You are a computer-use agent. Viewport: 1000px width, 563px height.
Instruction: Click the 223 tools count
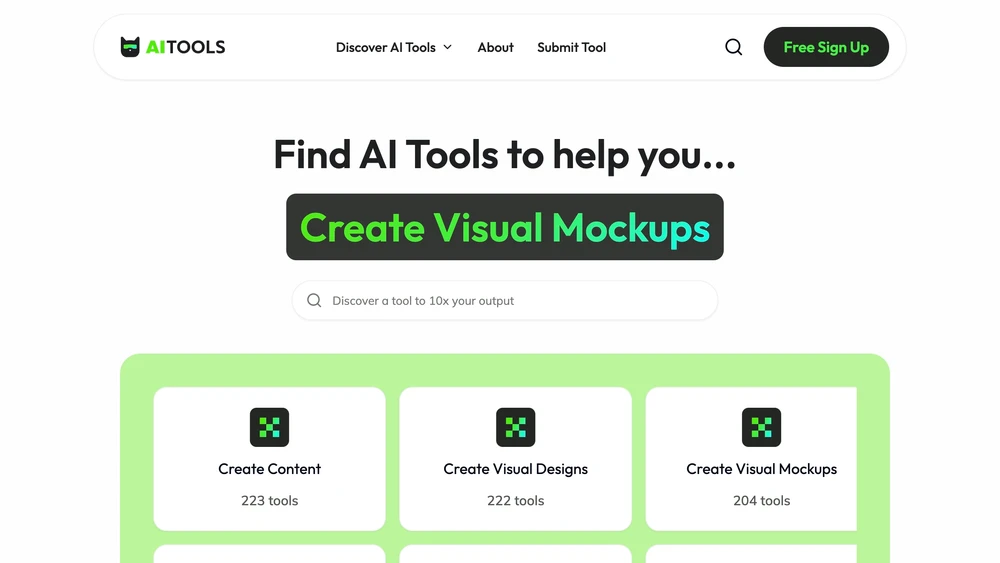pos(269,501)
